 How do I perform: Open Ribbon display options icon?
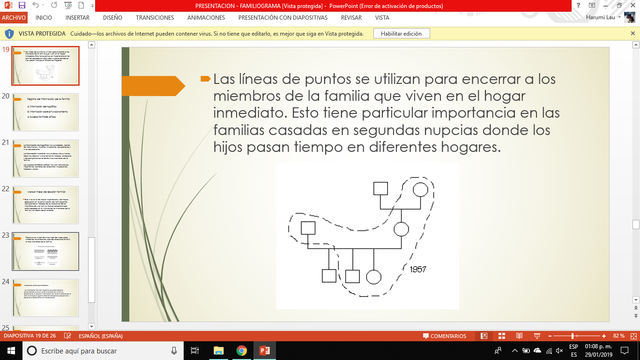coord(592,5)
